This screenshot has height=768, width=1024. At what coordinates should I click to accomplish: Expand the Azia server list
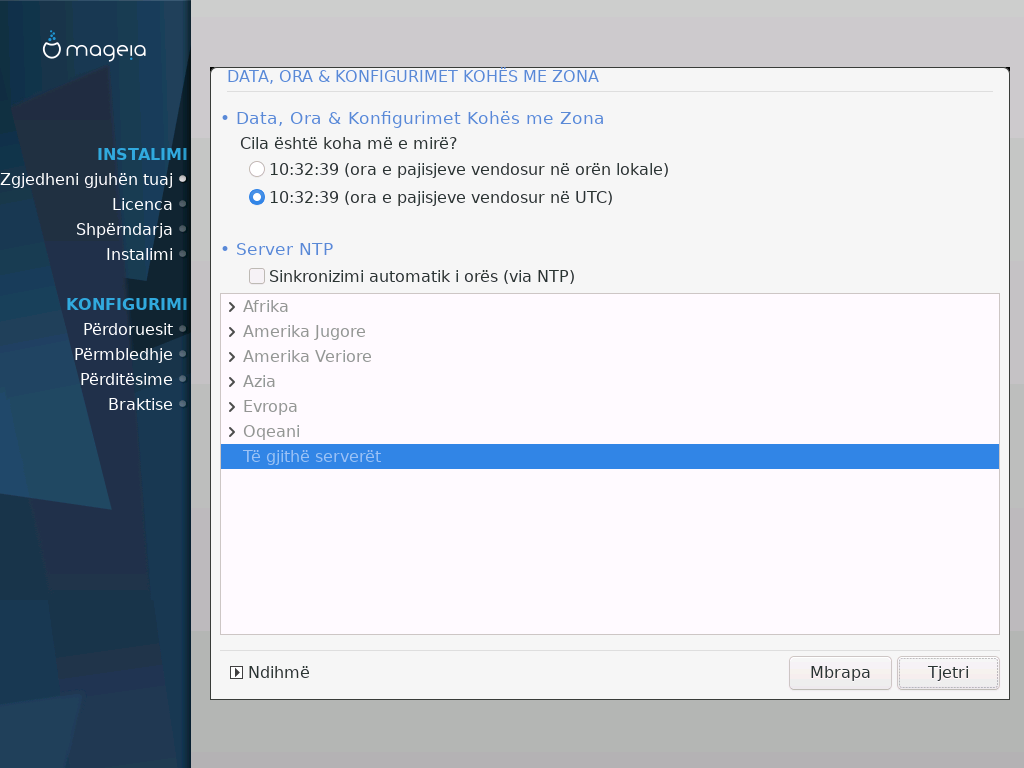(232, 382)
